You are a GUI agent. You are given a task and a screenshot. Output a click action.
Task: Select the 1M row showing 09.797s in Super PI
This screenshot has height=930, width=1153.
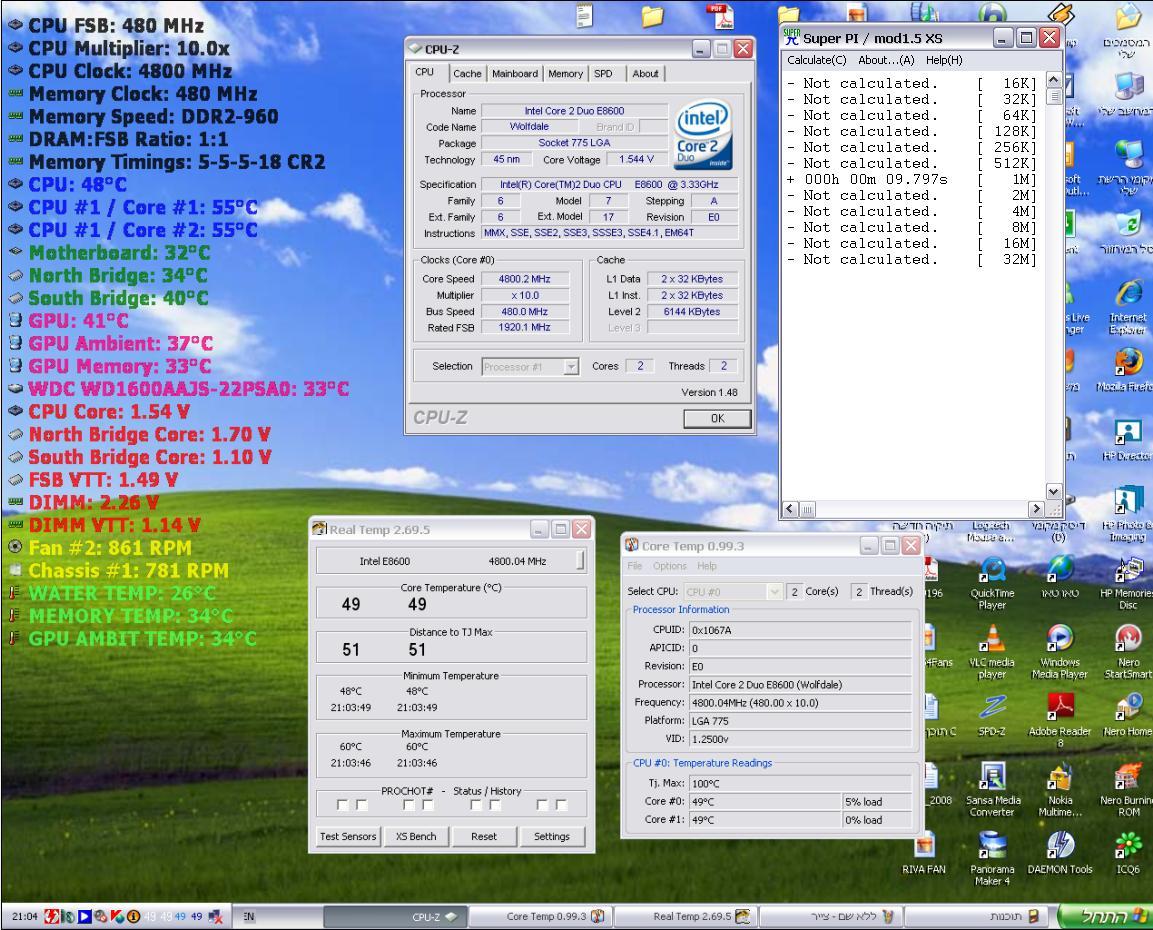pos(911,179)
